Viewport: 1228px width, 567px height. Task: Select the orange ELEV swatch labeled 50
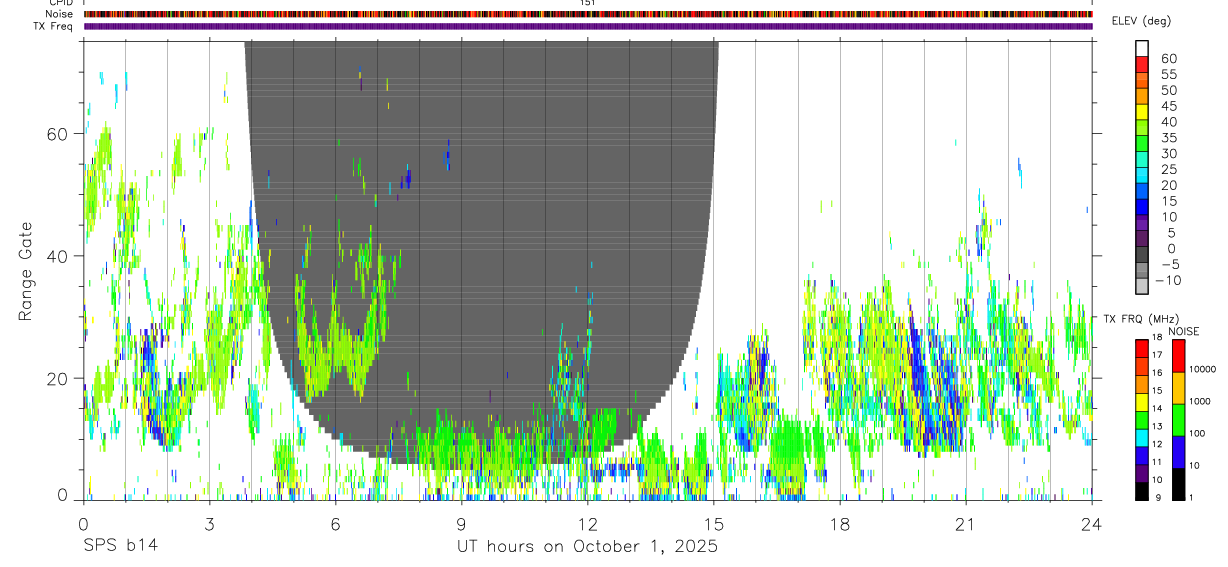(1142, 97)
